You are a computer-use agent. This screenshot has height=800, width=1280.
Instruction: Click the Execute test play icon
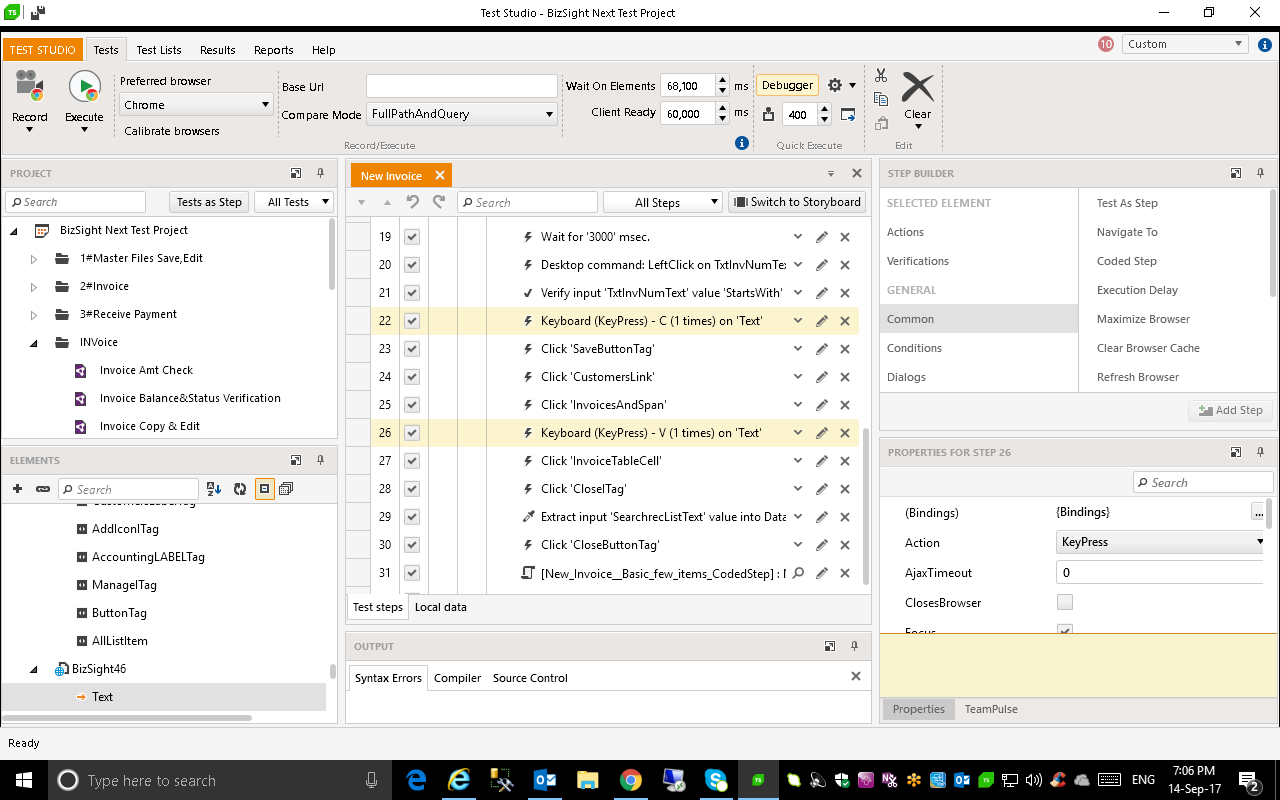[x=84, y=87]
